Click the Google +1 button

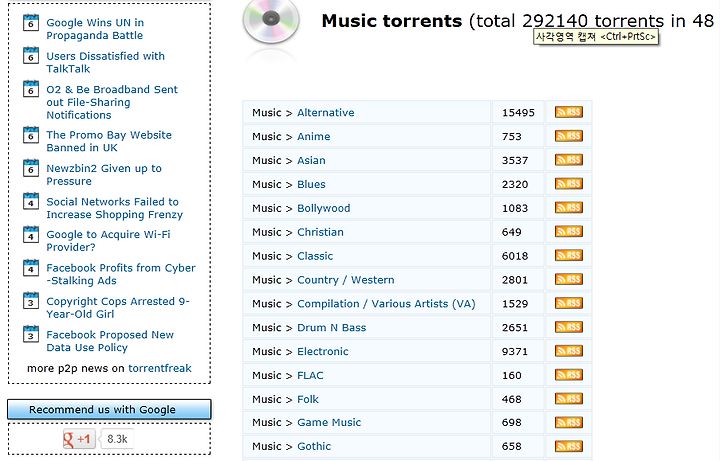point(79,439)
